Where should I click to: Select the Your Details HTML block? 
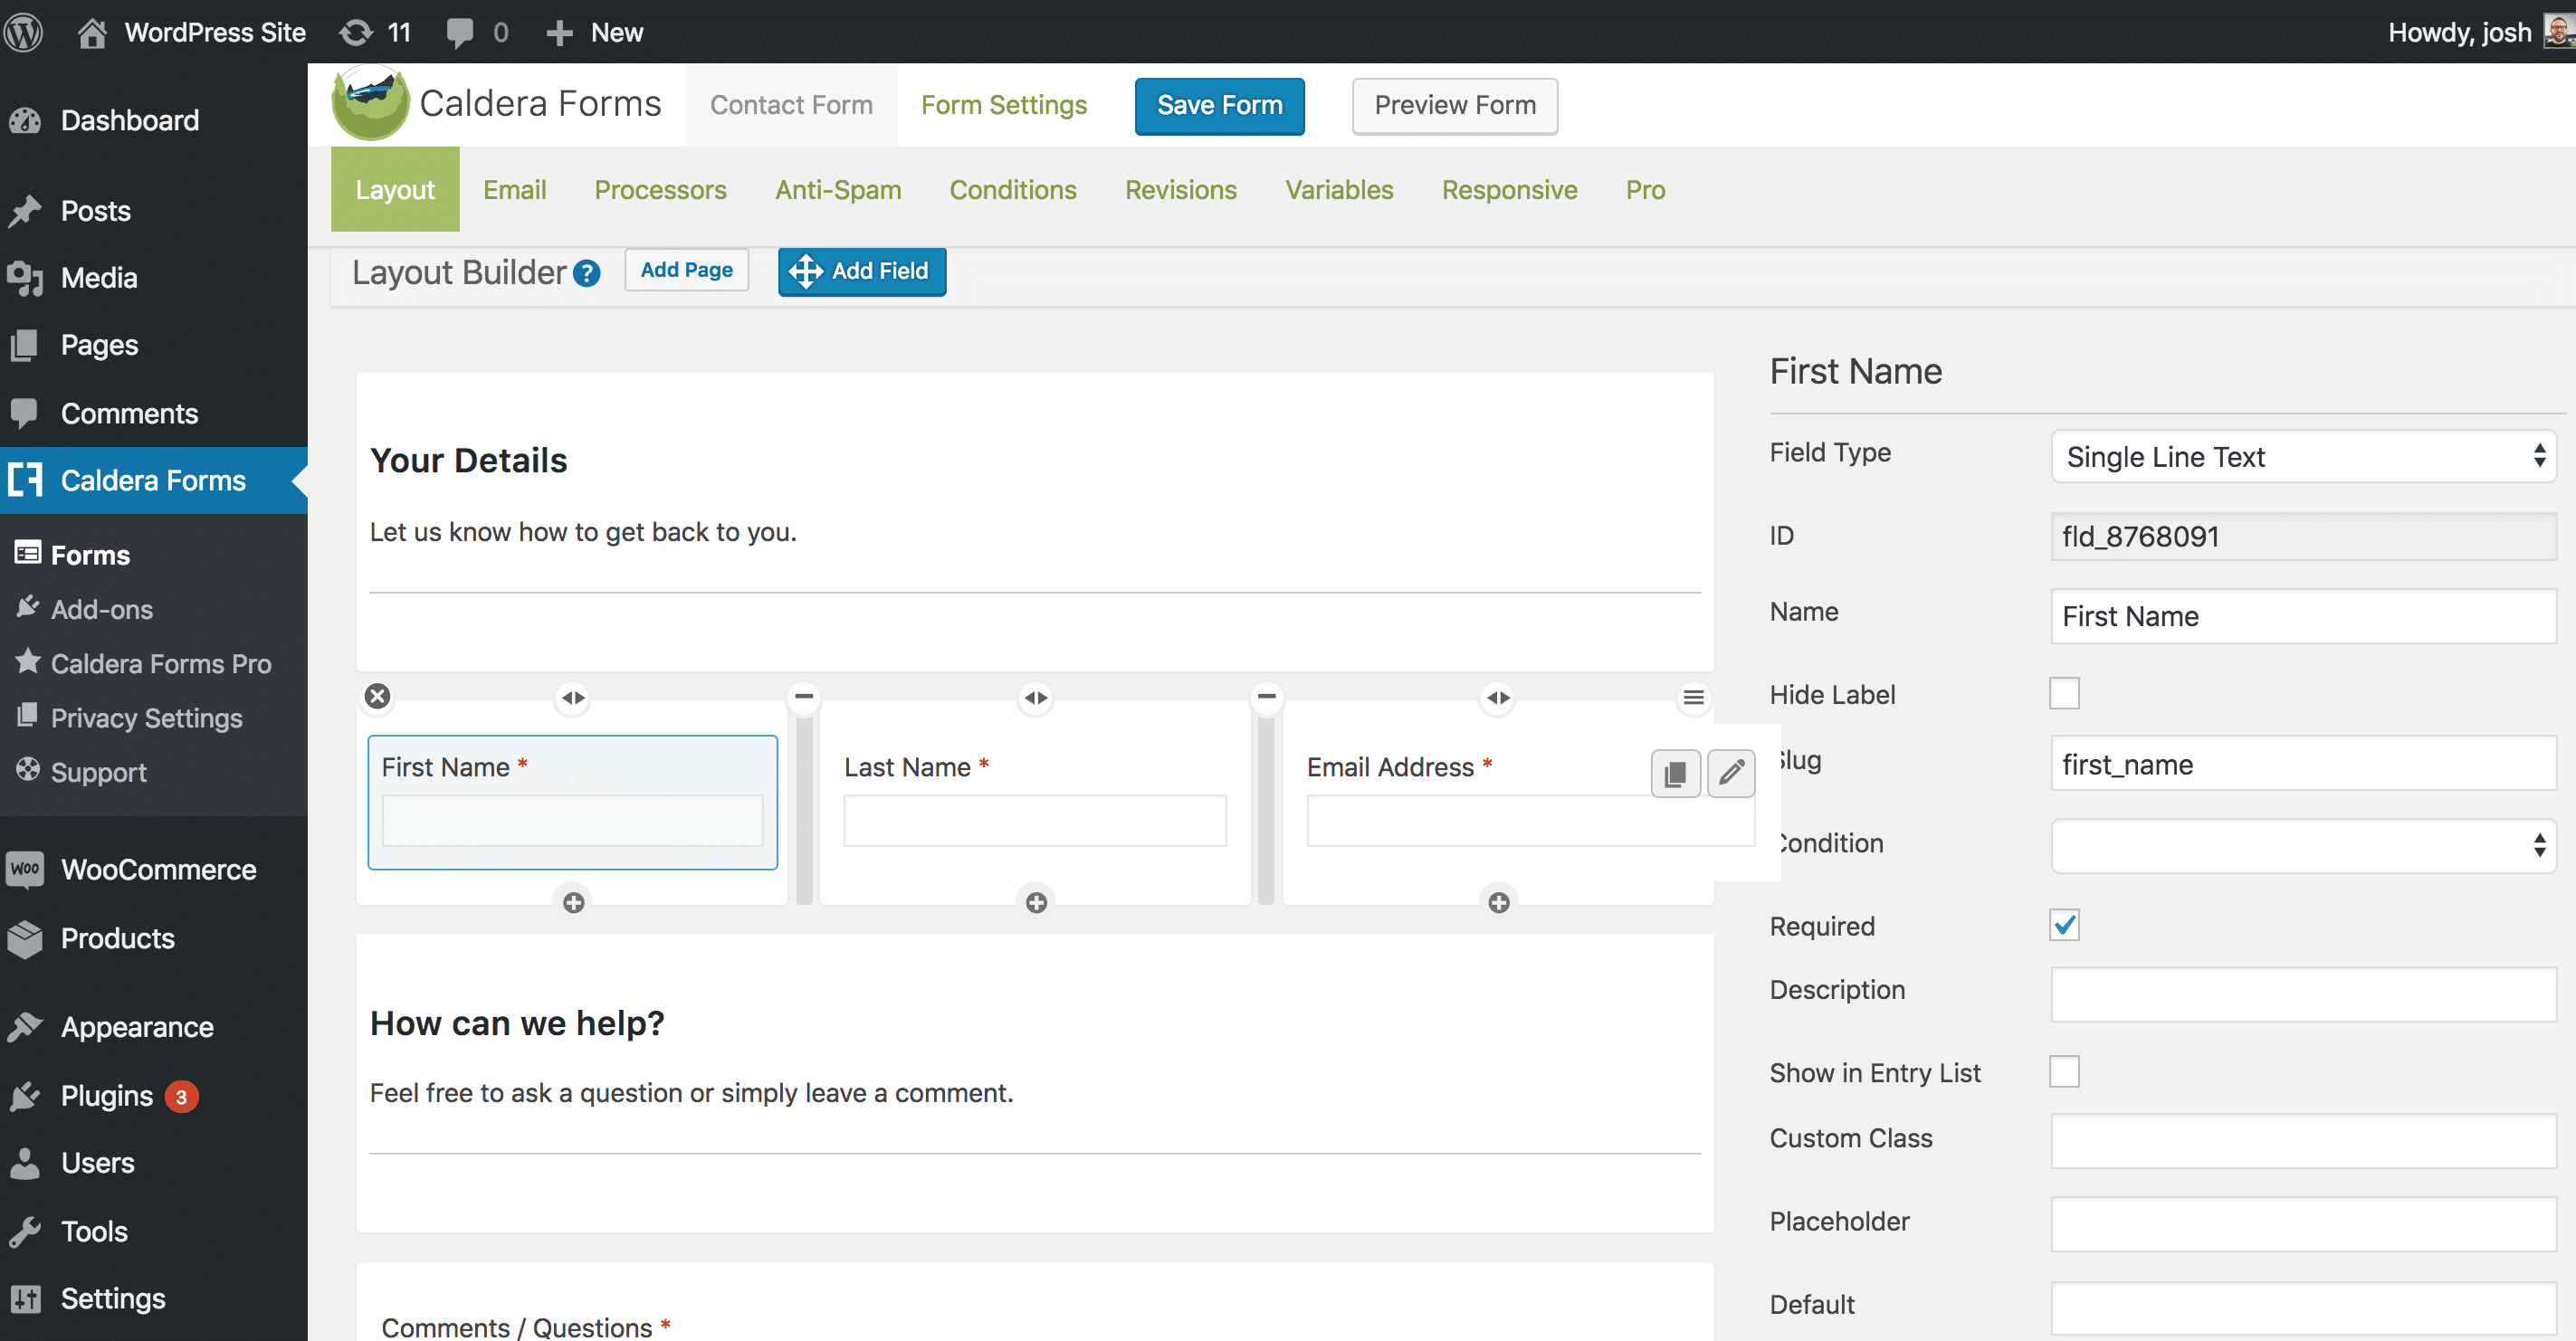(1035, 522)
